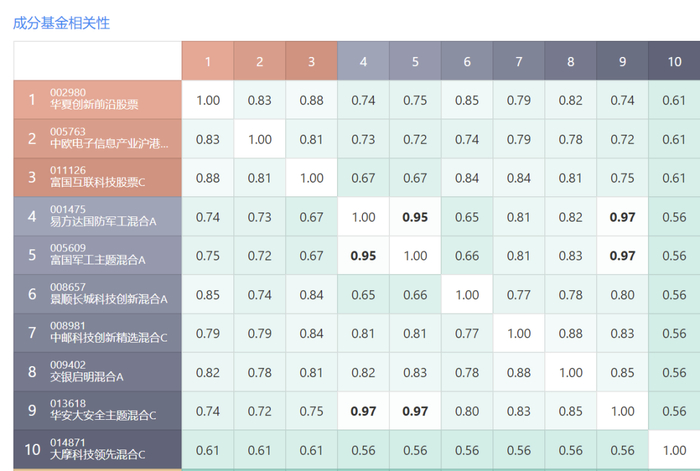Click row 005609 富国军工主题混合A
This screenshot has height=471, width=700.
[97, 255]
